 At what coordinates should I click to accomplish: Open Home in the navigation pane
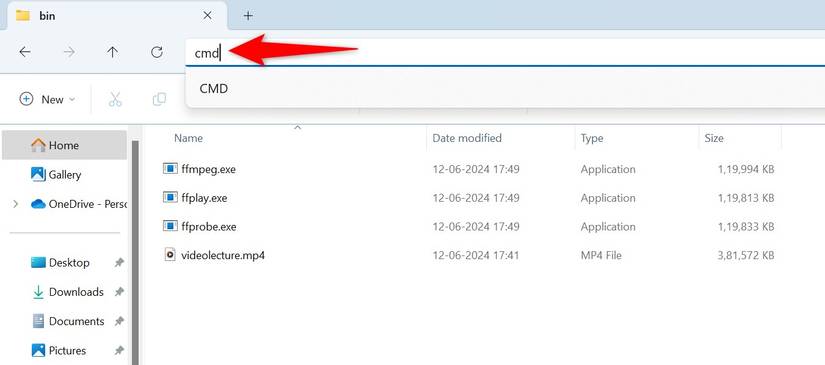click(x=64, y=145)
